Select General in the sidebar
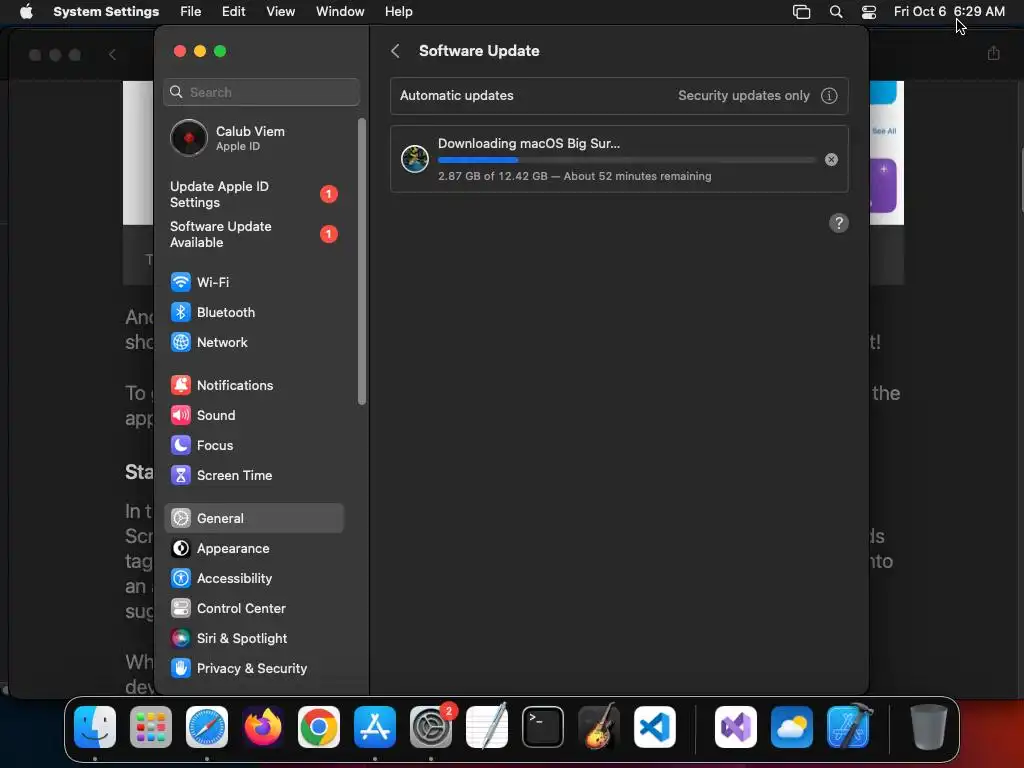The height and width of the screenshot is (768, 1024). click(x=253, y=519)
